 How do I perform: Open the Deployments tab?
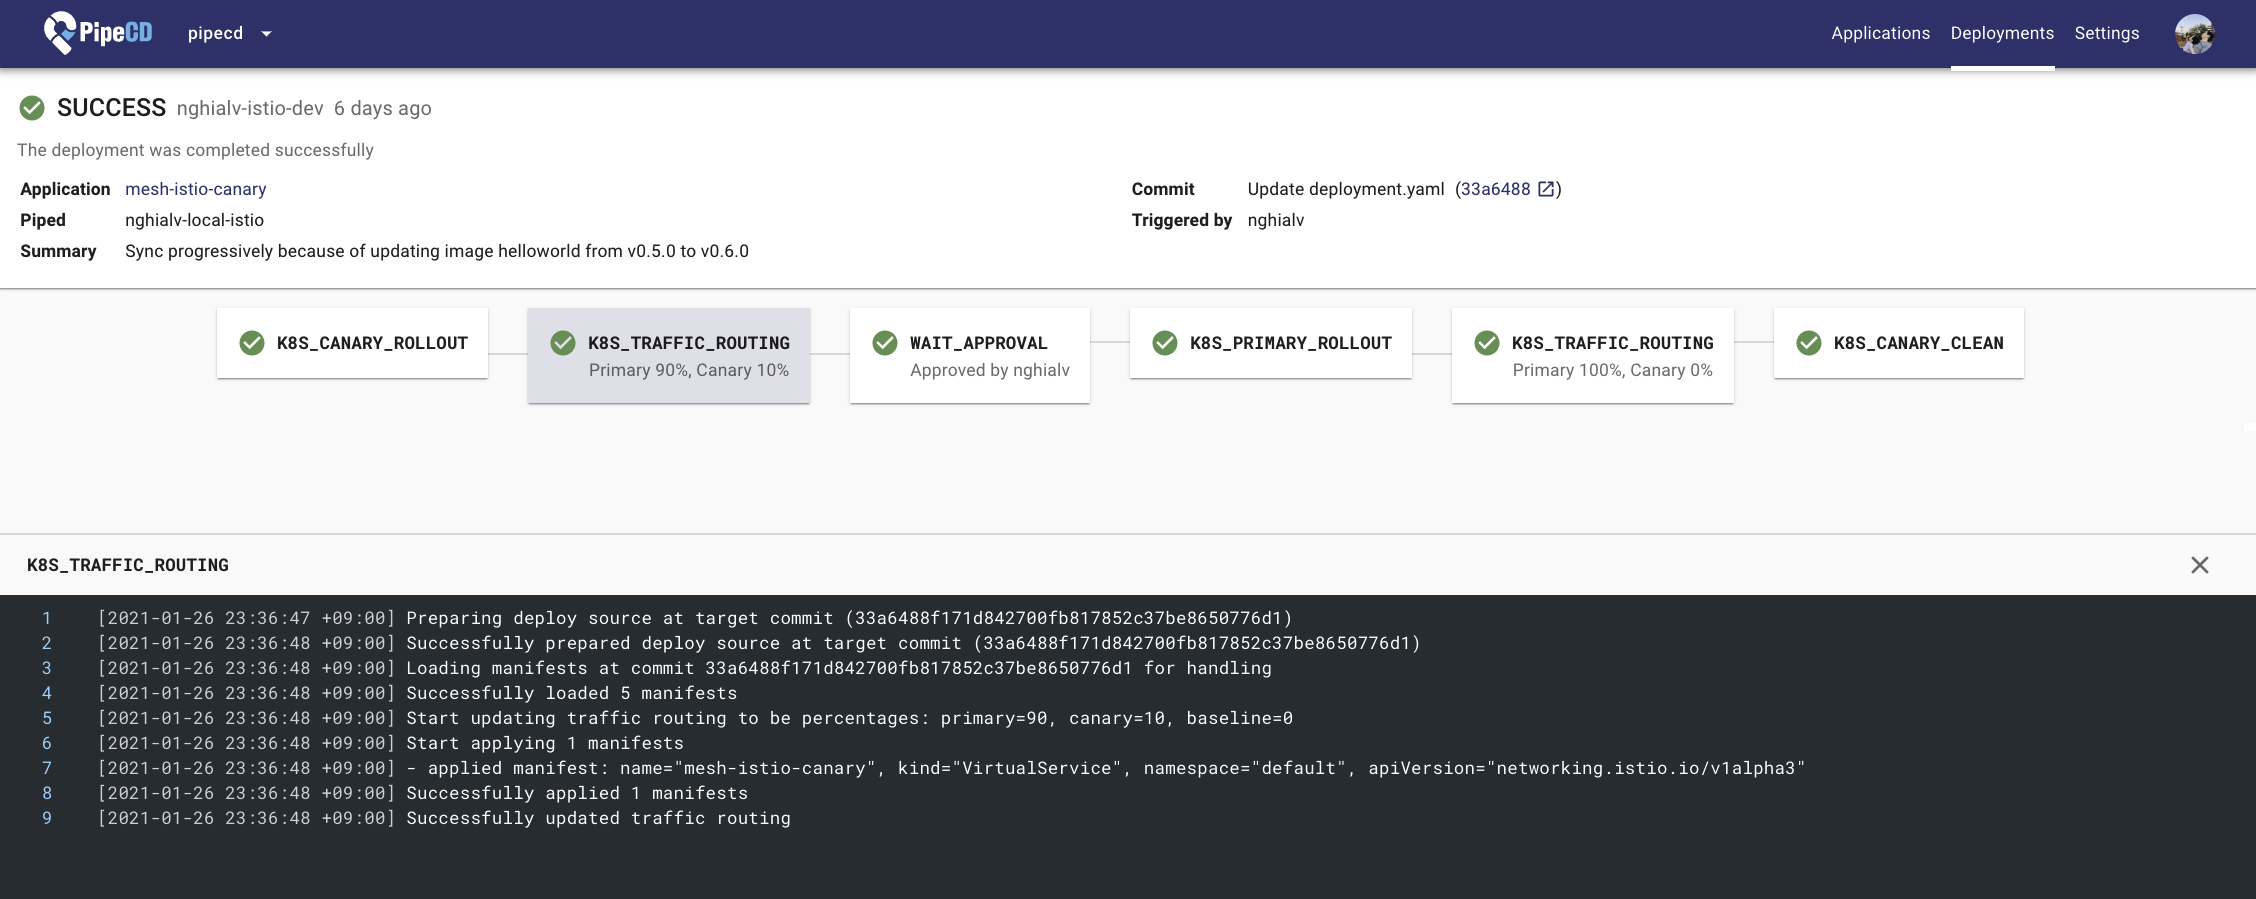[x=2001, y=33]
